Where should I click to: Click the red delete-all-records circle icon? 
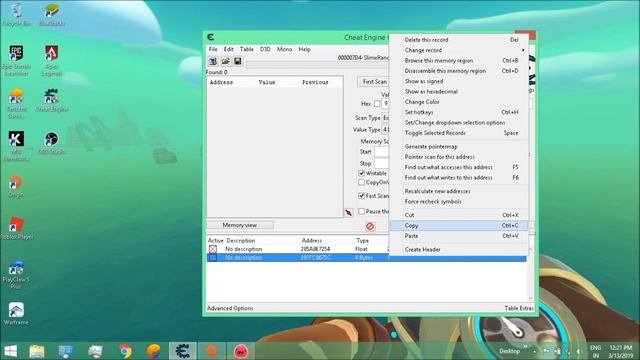[x=370, y=226]
